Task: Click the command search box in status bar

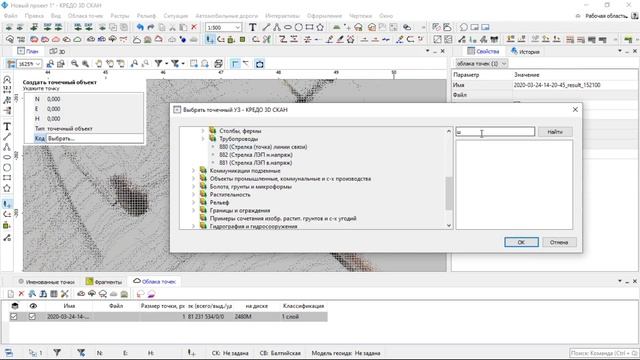Action: tap(603, 353)
